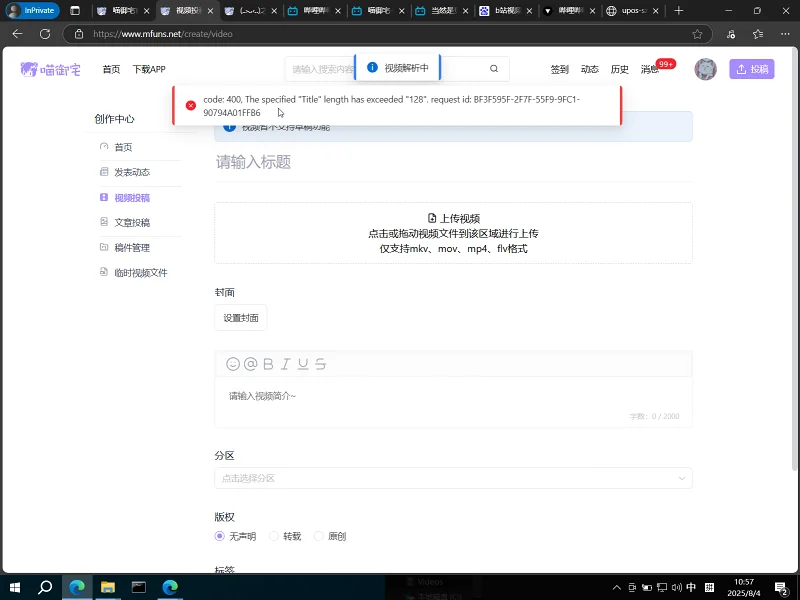Open the user avatar profile

pyautogui.click(x=706, y=69)
